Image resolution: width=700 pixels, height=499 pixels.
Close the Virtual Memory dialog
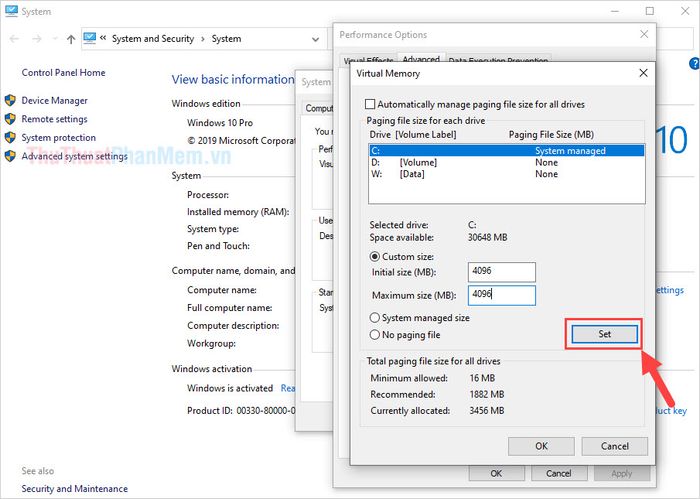tap(643, 73)
